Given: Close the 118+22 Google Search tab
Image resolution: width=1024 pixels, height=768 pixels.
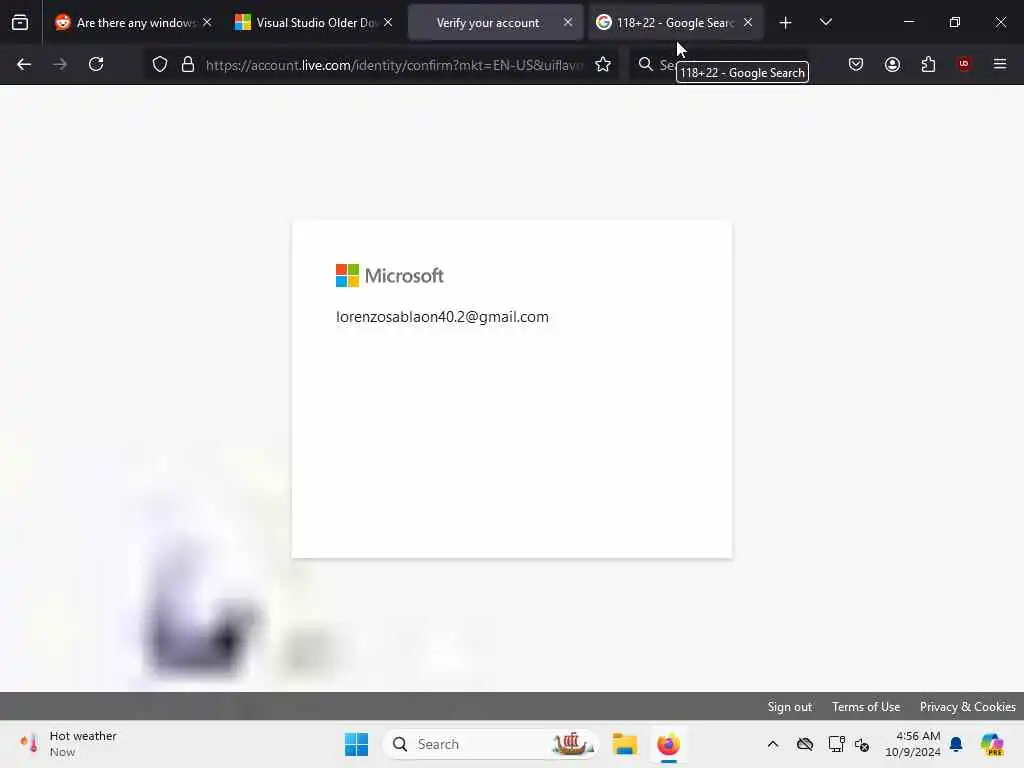Looking at the screenshot, I should [x=748, y=22].
